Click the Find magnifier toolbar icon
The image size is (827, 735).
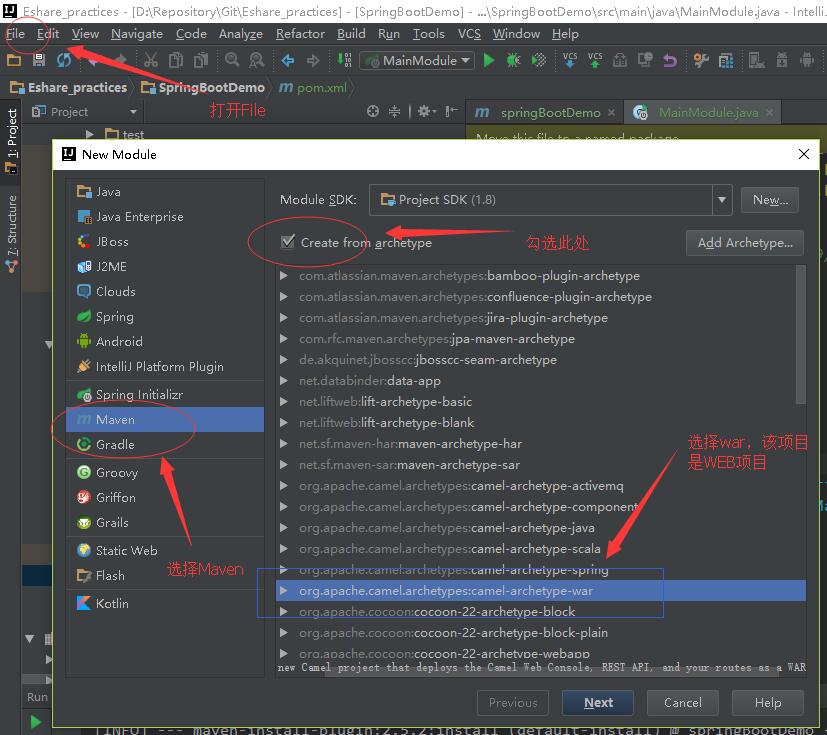click(232, 60)
